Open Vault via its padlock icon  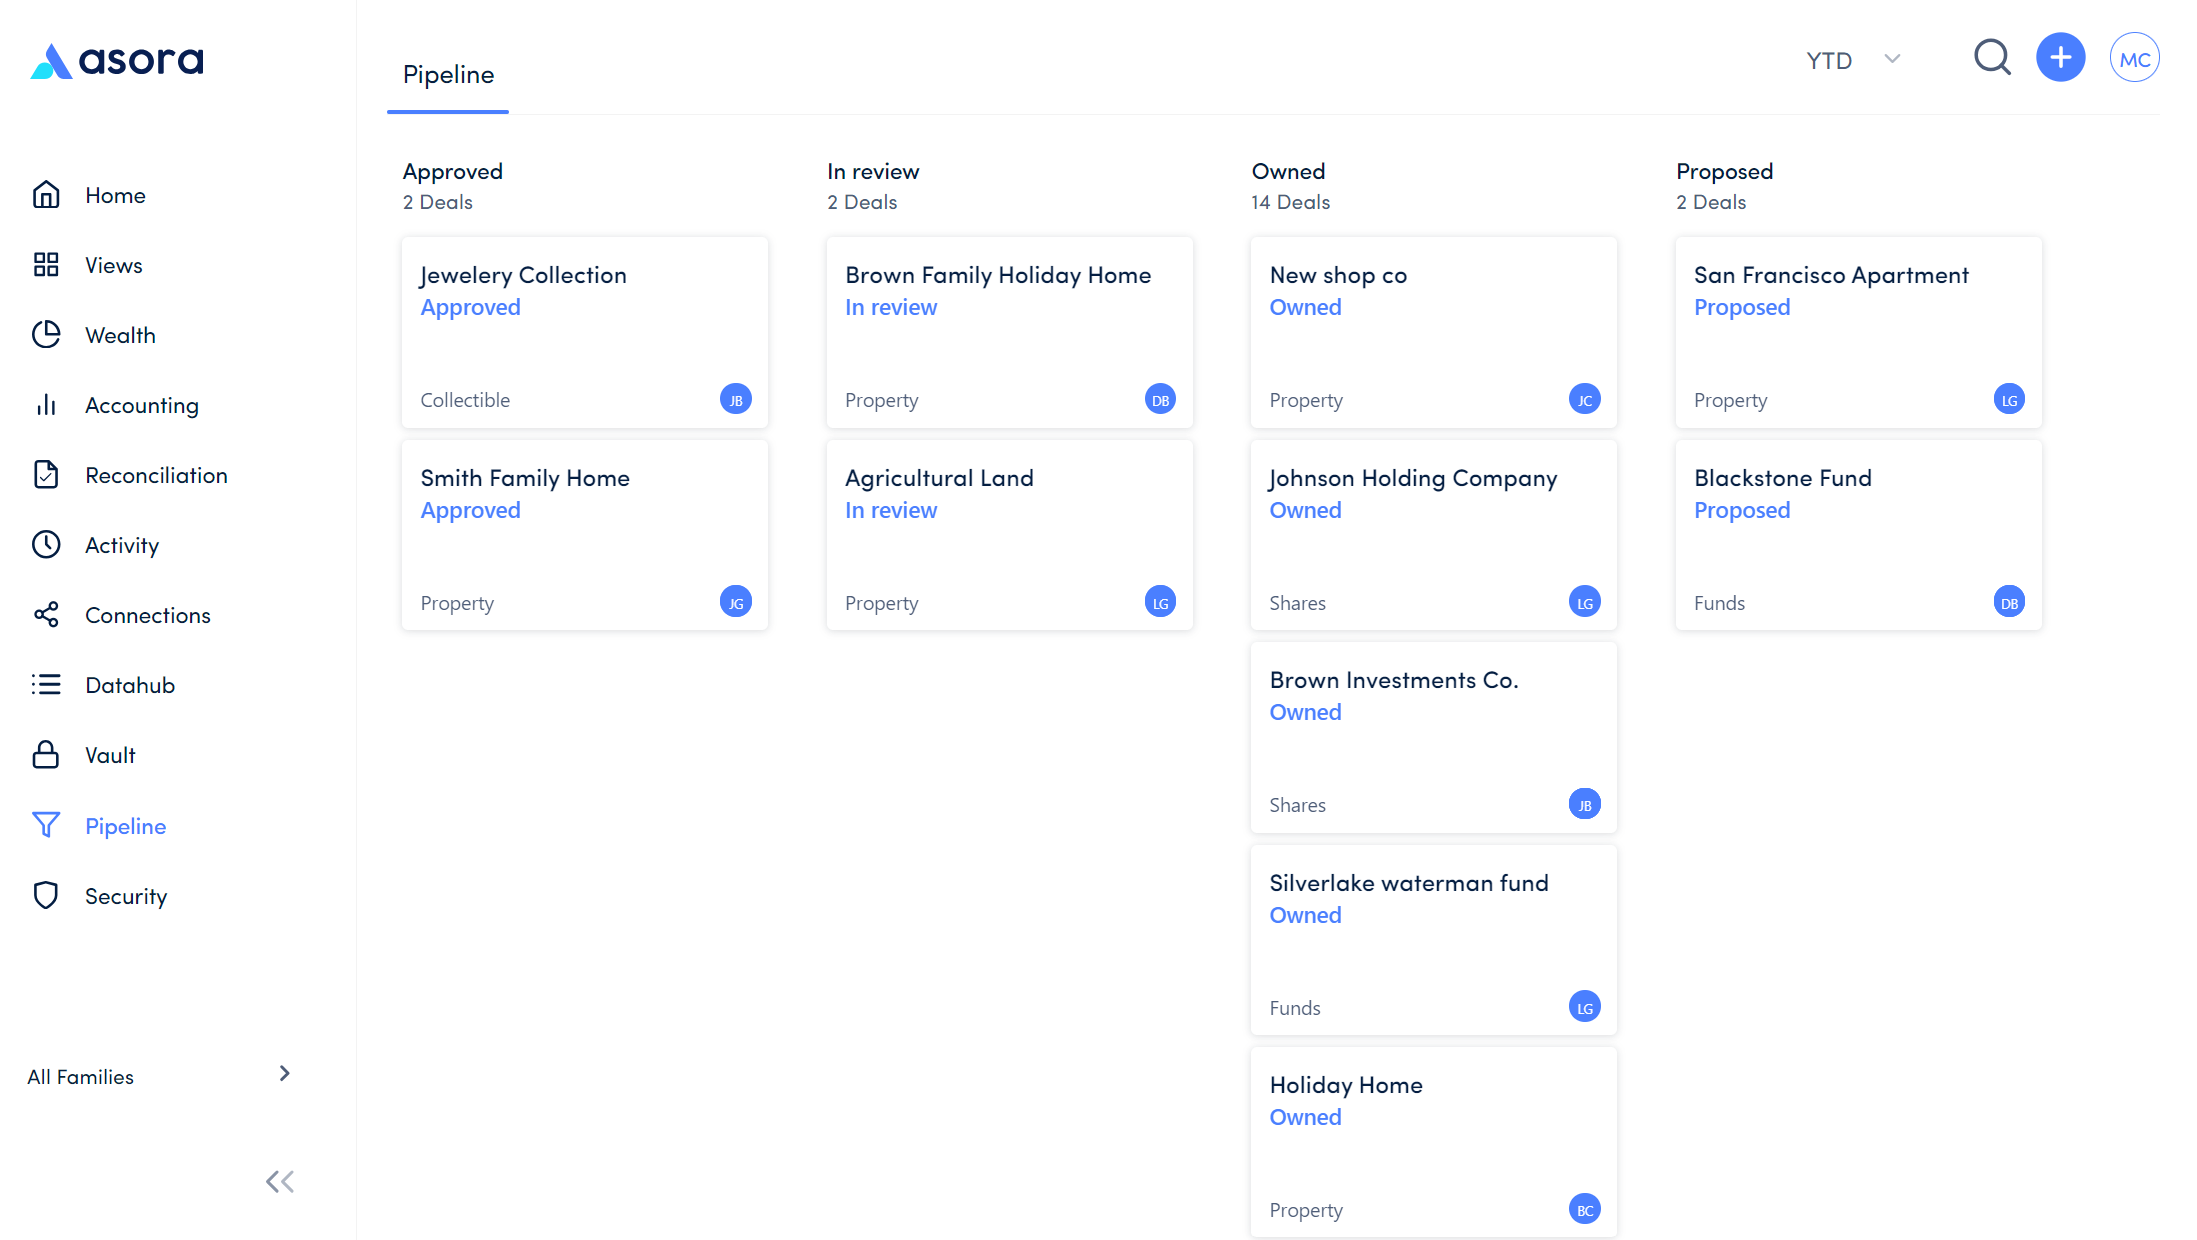pyautogui.click(x=46, y=755)
